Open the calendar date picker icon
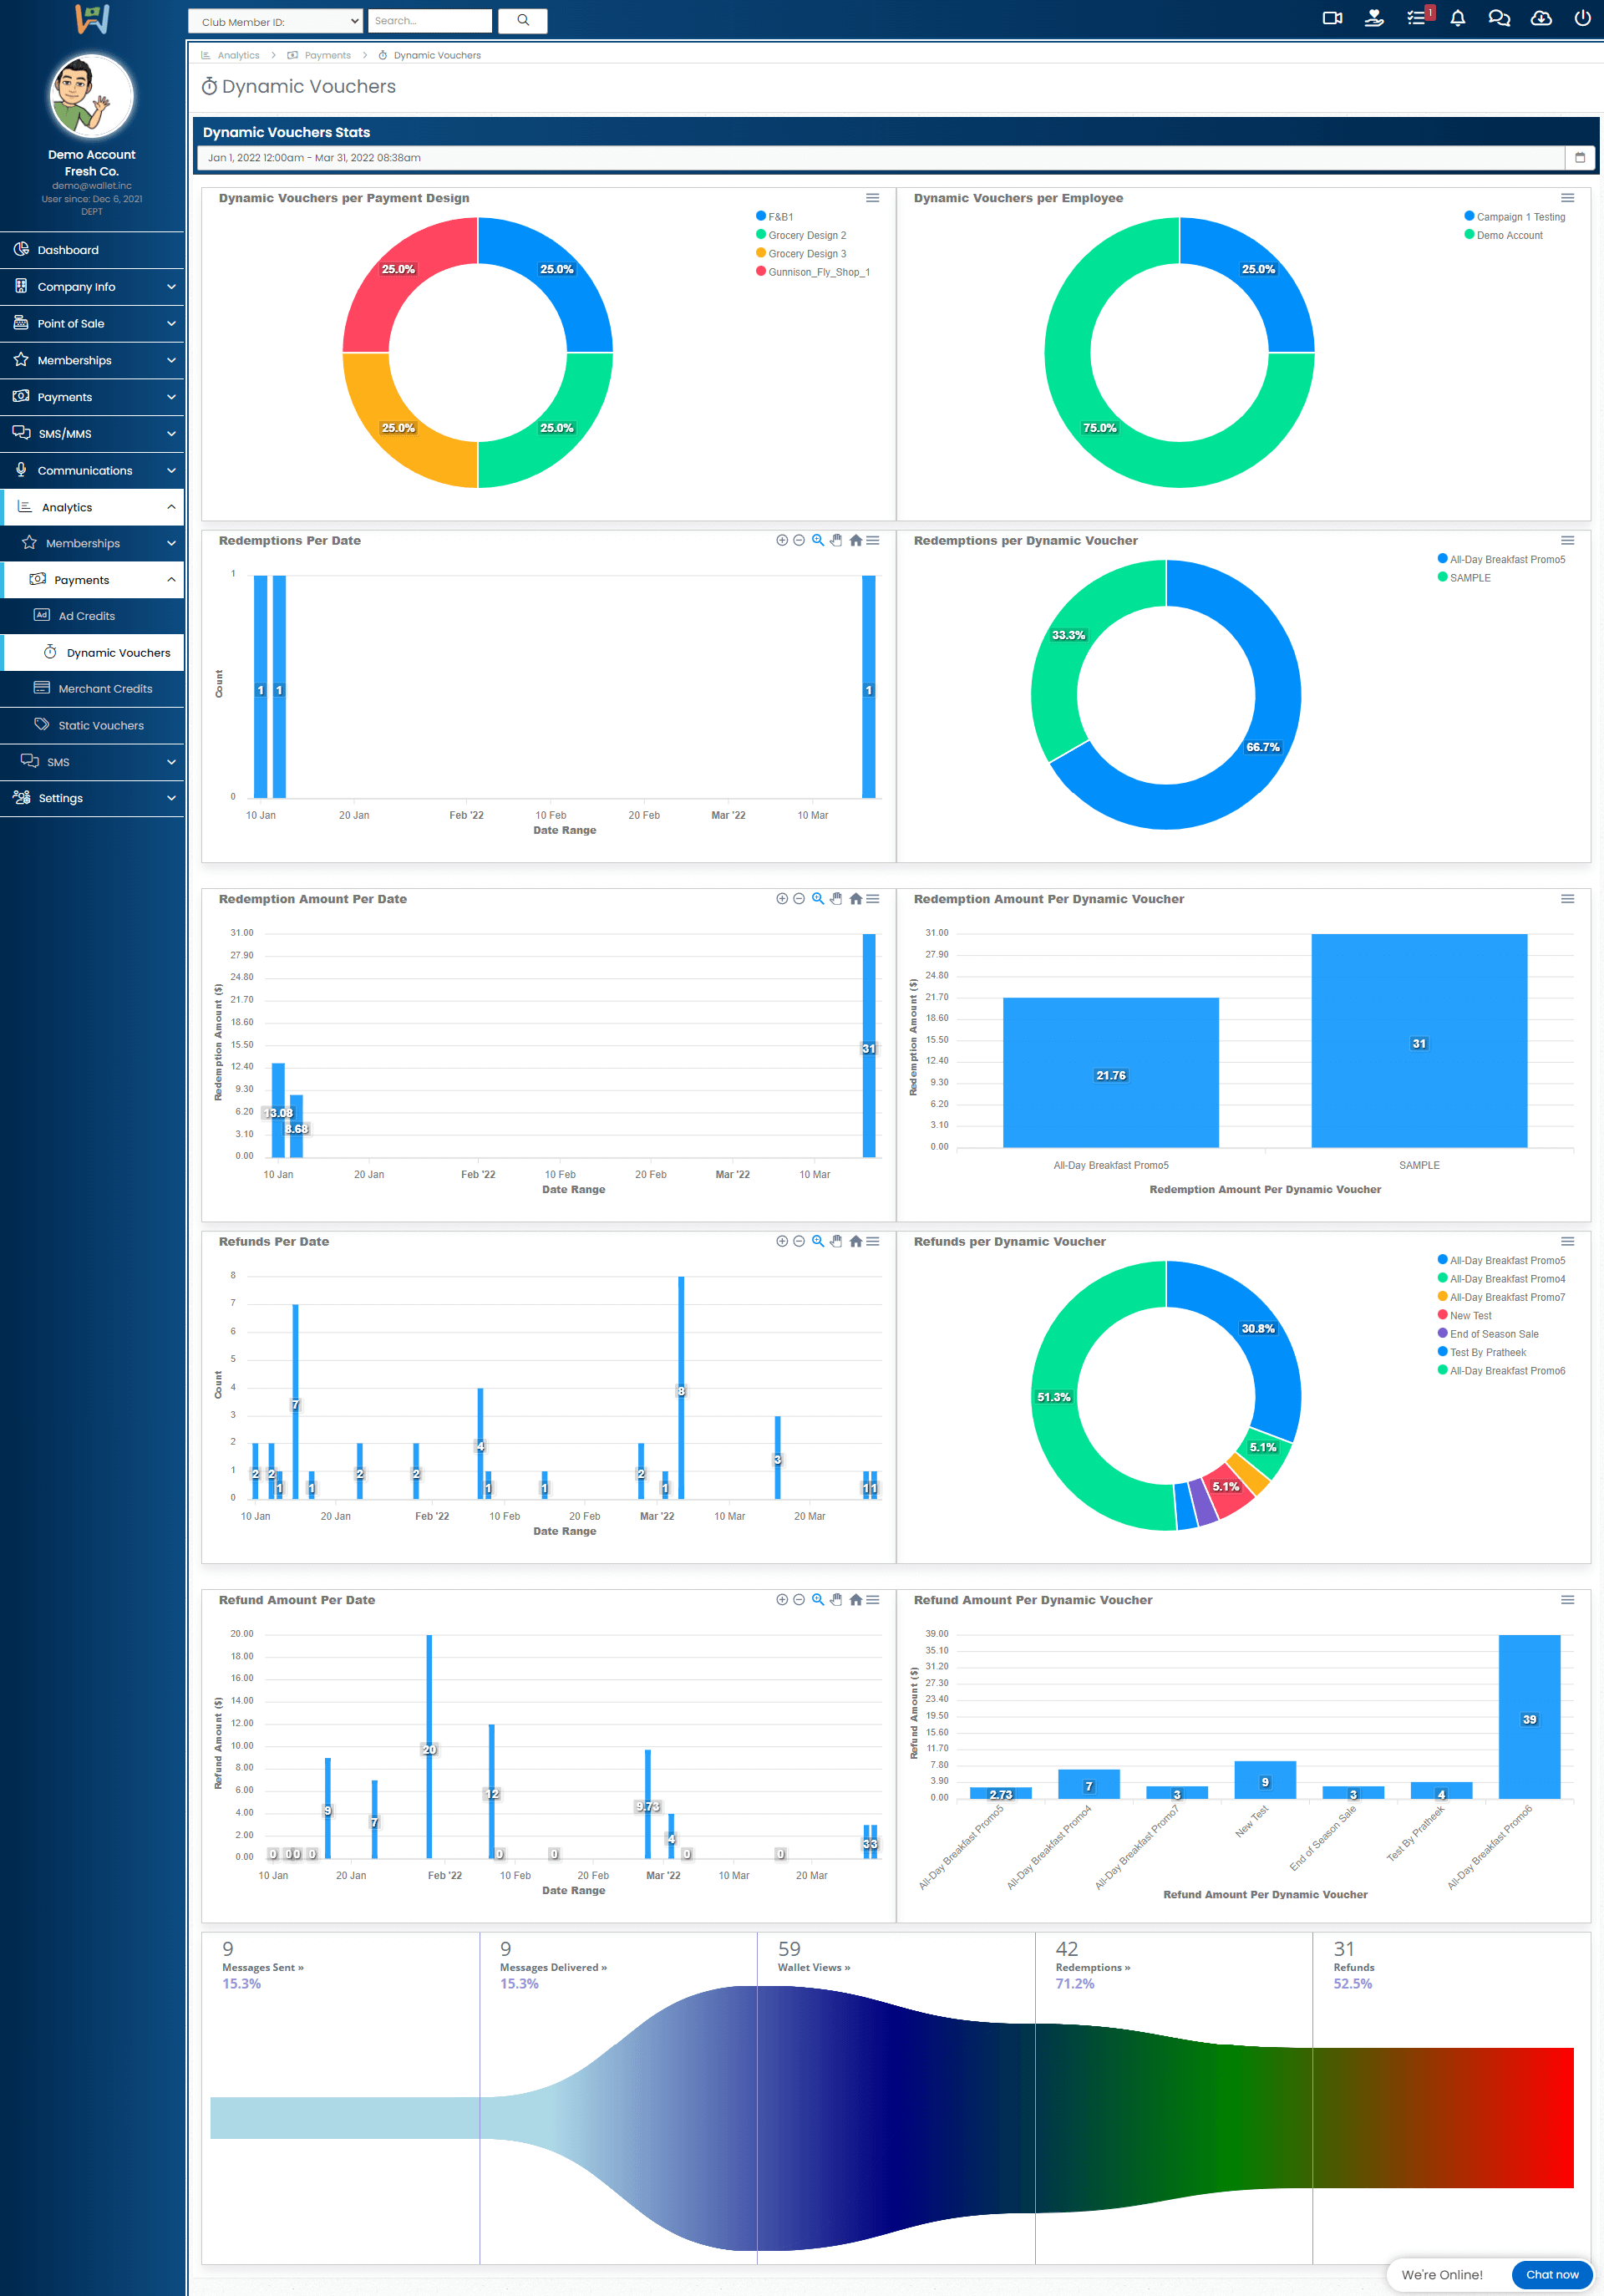 pos(1579,157)
